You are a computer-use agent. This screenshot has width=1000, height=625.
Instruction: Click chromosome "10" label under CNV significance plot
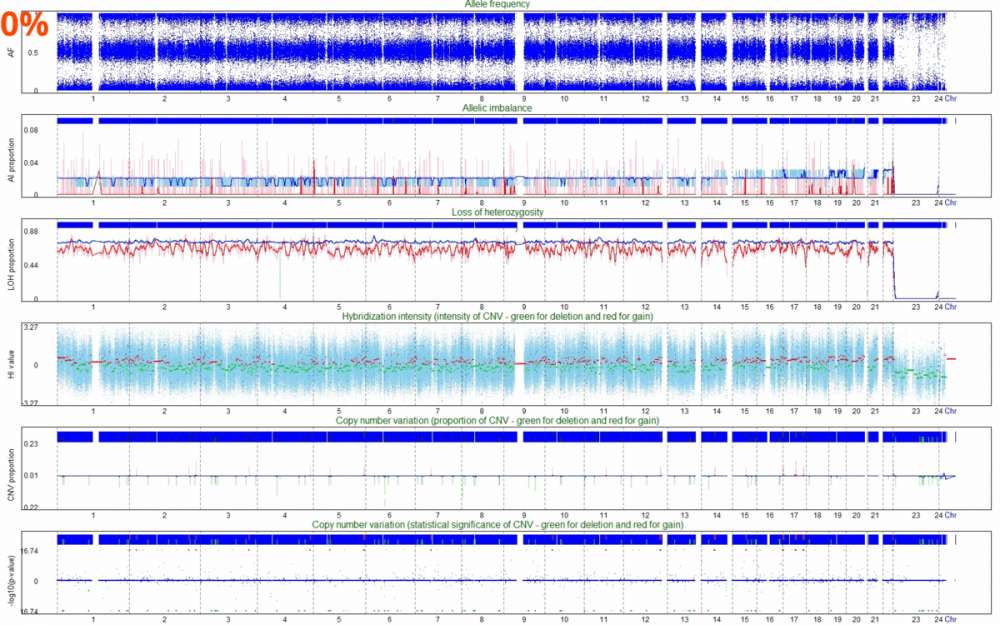564,619
